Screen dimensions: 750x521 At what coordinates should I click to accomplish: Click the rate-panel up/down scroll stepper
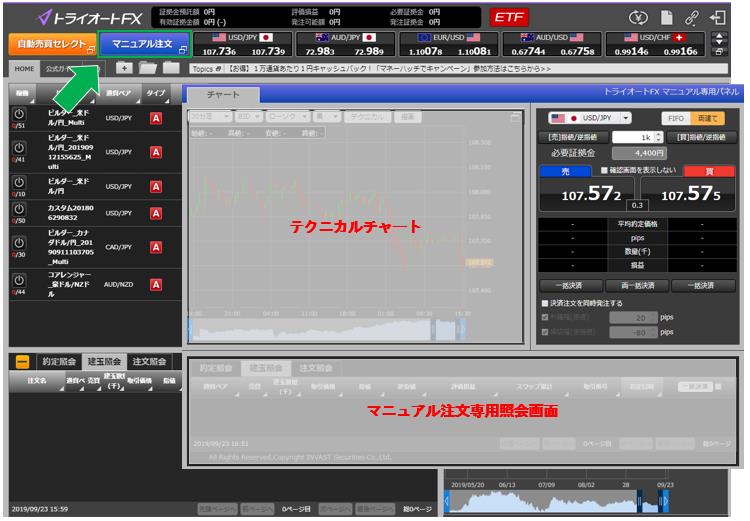click(x=719, y=38)
